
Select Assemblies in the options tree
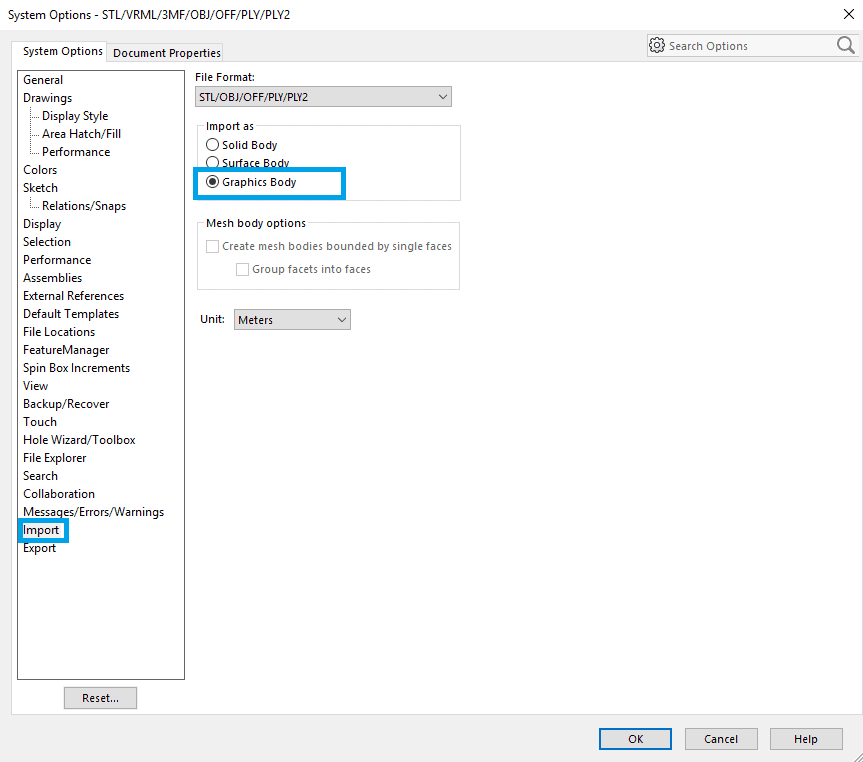(x=52, y=278)
